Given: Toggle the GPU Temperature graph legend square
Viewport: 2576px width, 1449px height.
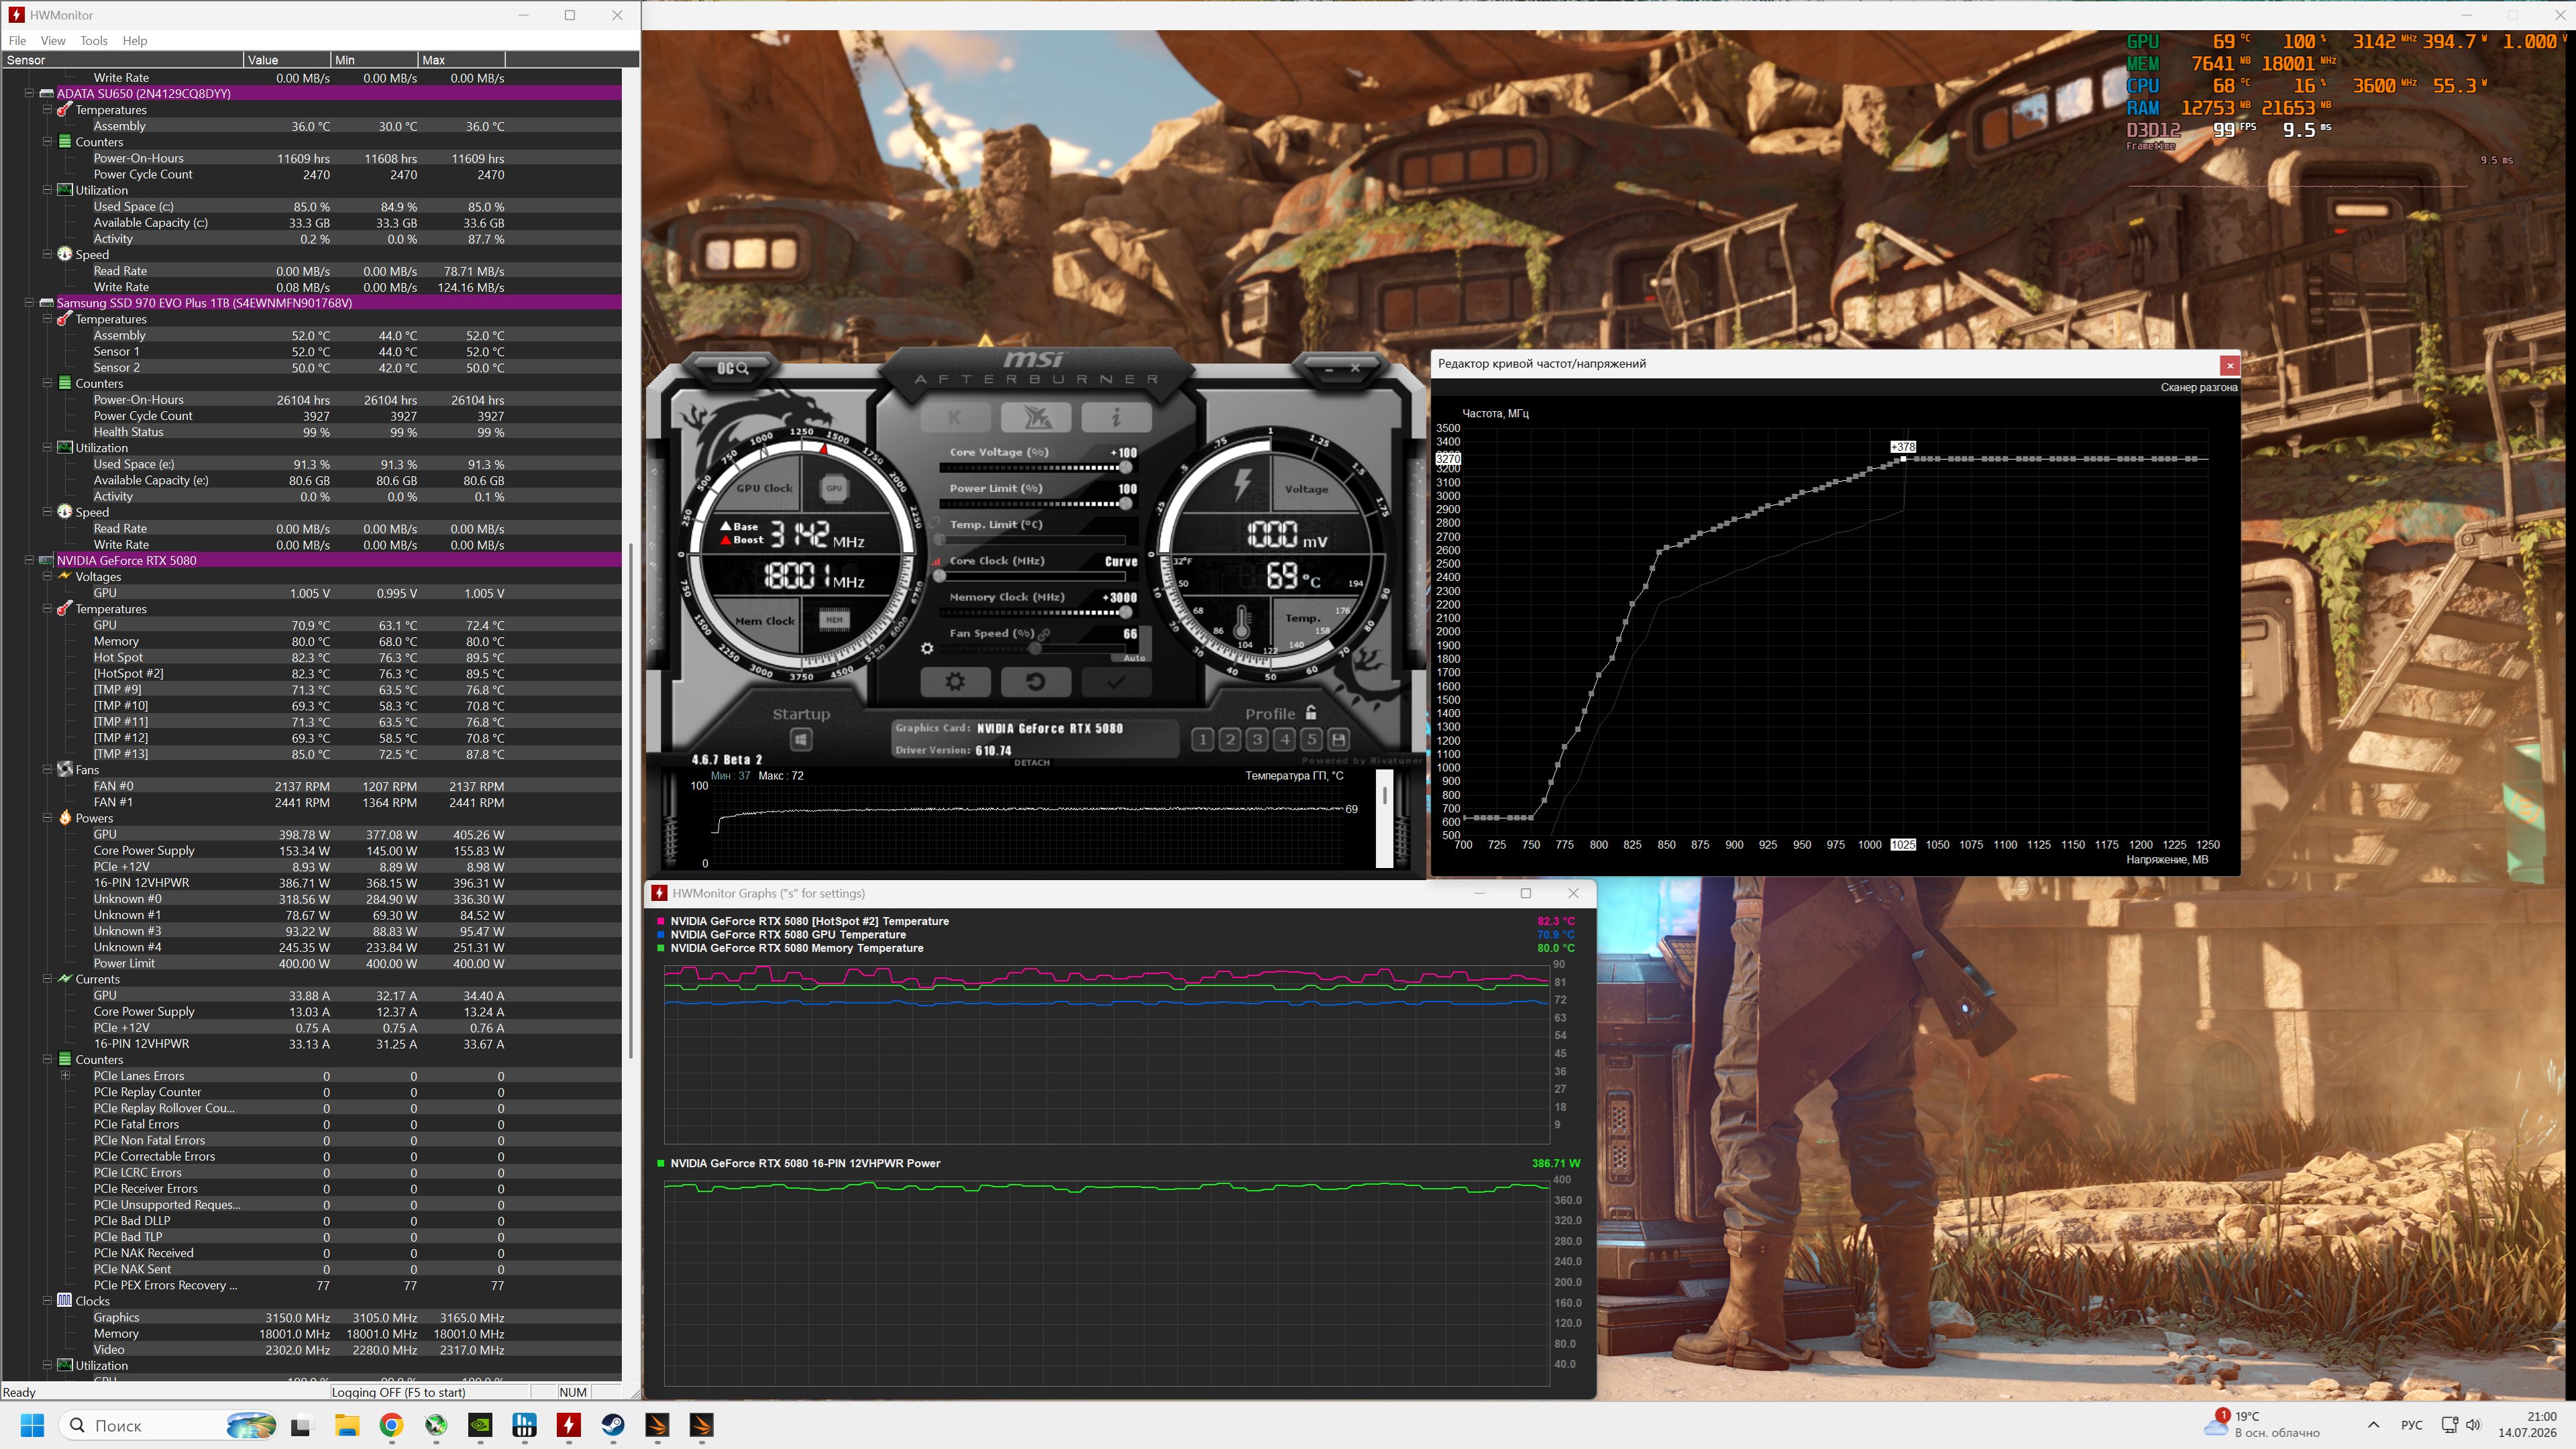Looking at the screenshot, I should (x=661, y=934).
